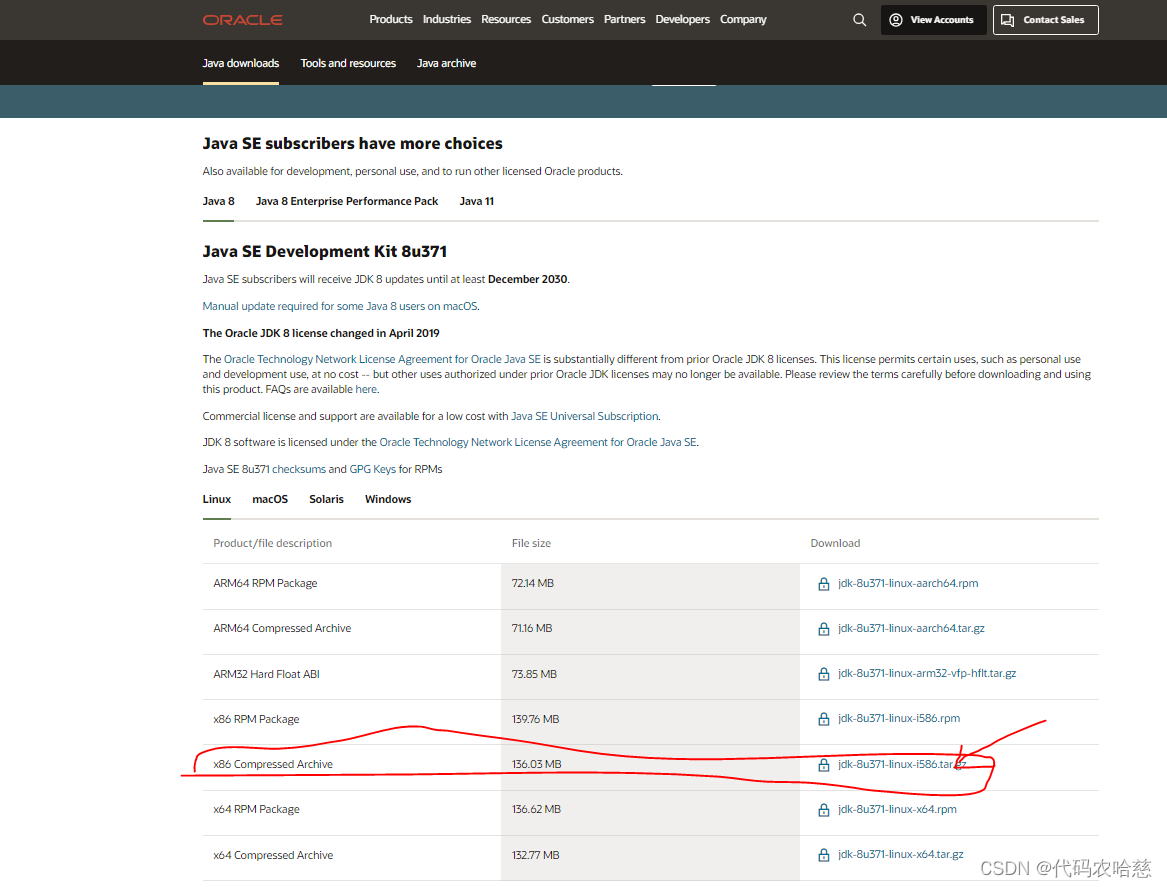Open the Developers menu
This screenshot has width=1167, height=887.
pos(683,19)
